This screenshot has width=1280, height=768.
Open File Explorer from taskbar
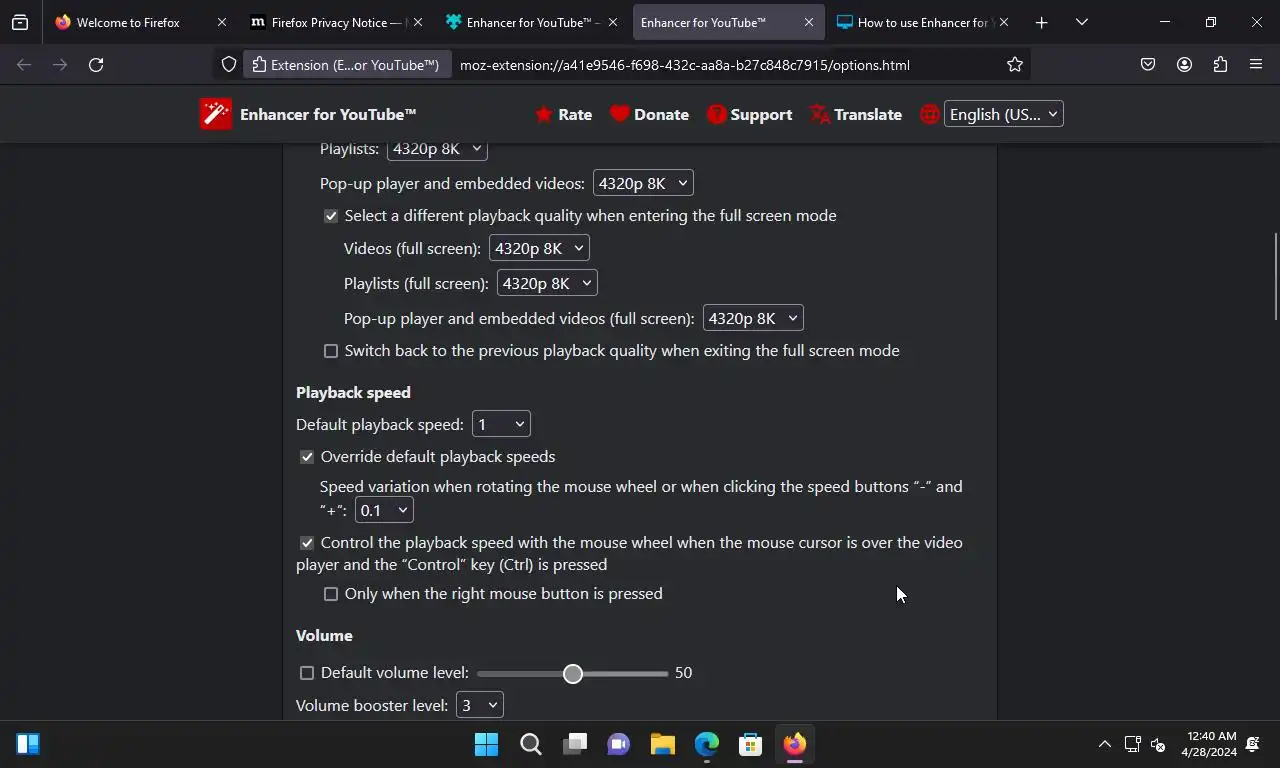(662, 744)
